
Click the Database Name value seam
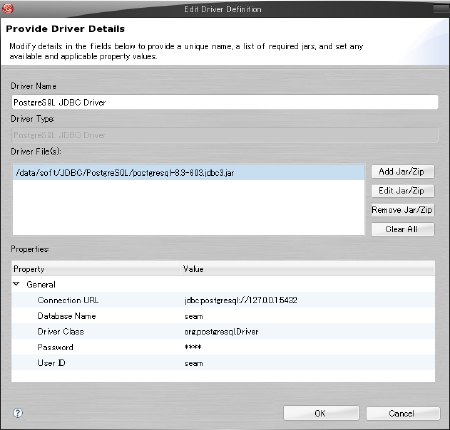[194, 316]
